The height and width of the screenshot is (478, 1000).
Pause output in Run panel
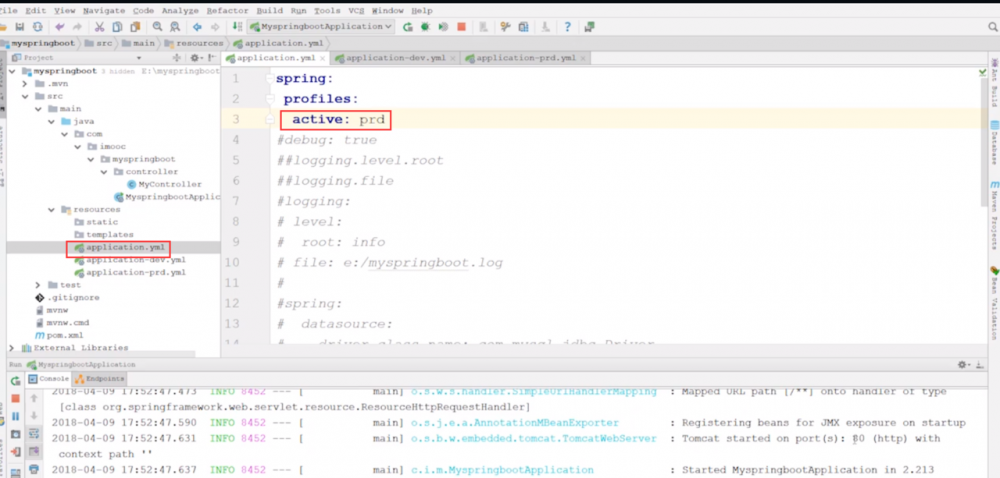tap(15, 416)
